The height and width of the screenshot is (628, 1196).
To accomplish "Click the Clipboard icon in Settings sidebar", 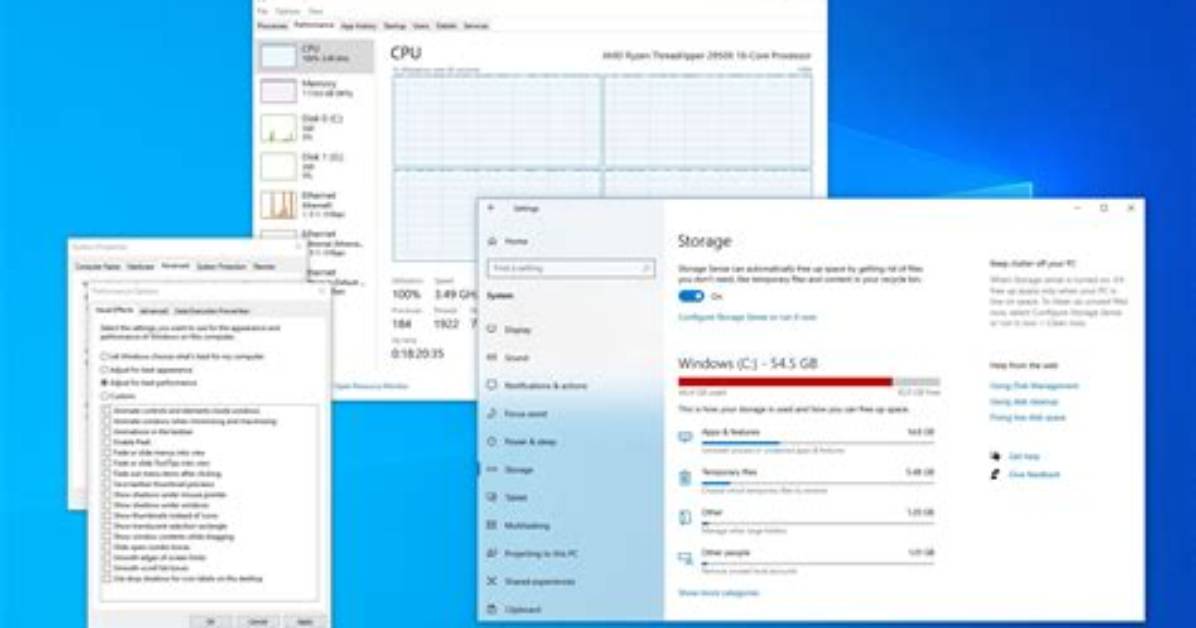I will (x=492, y=609).
